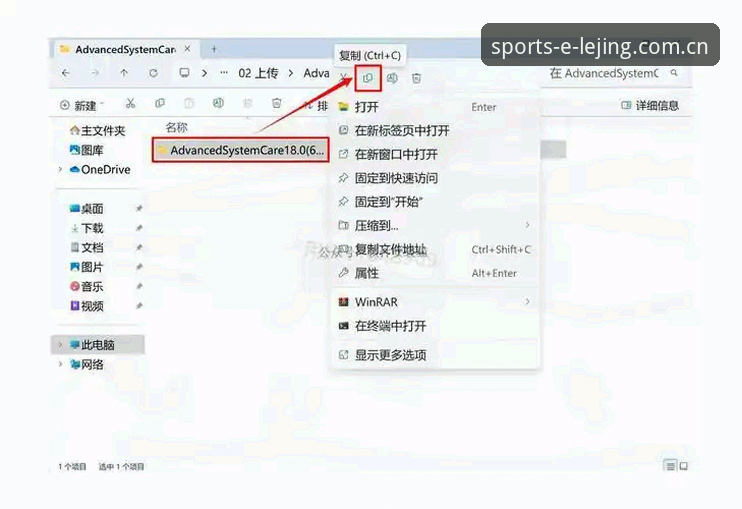
Task: Open 文档 in the sidebar
Action: pos(86,247)
